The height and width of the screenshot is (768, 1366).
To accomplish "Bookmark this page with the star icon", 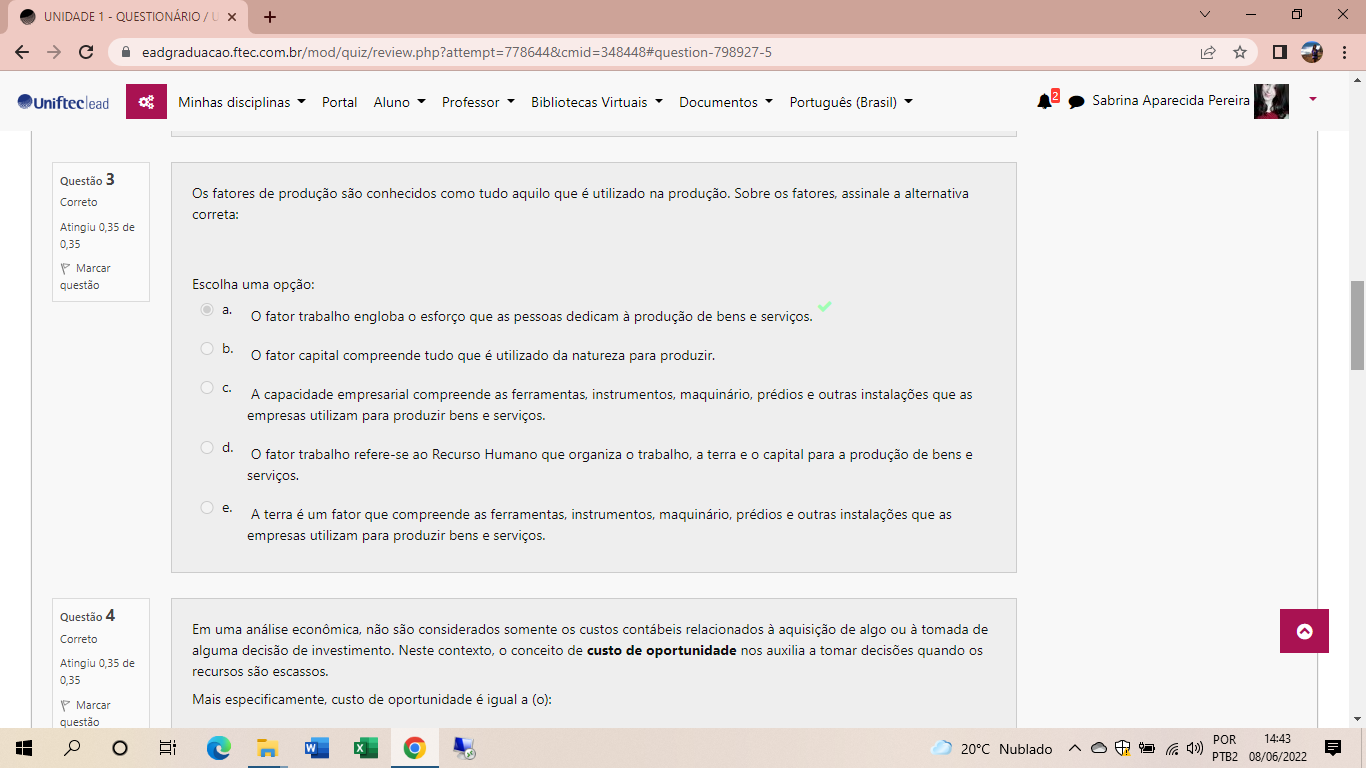I will click(1240, 52).
